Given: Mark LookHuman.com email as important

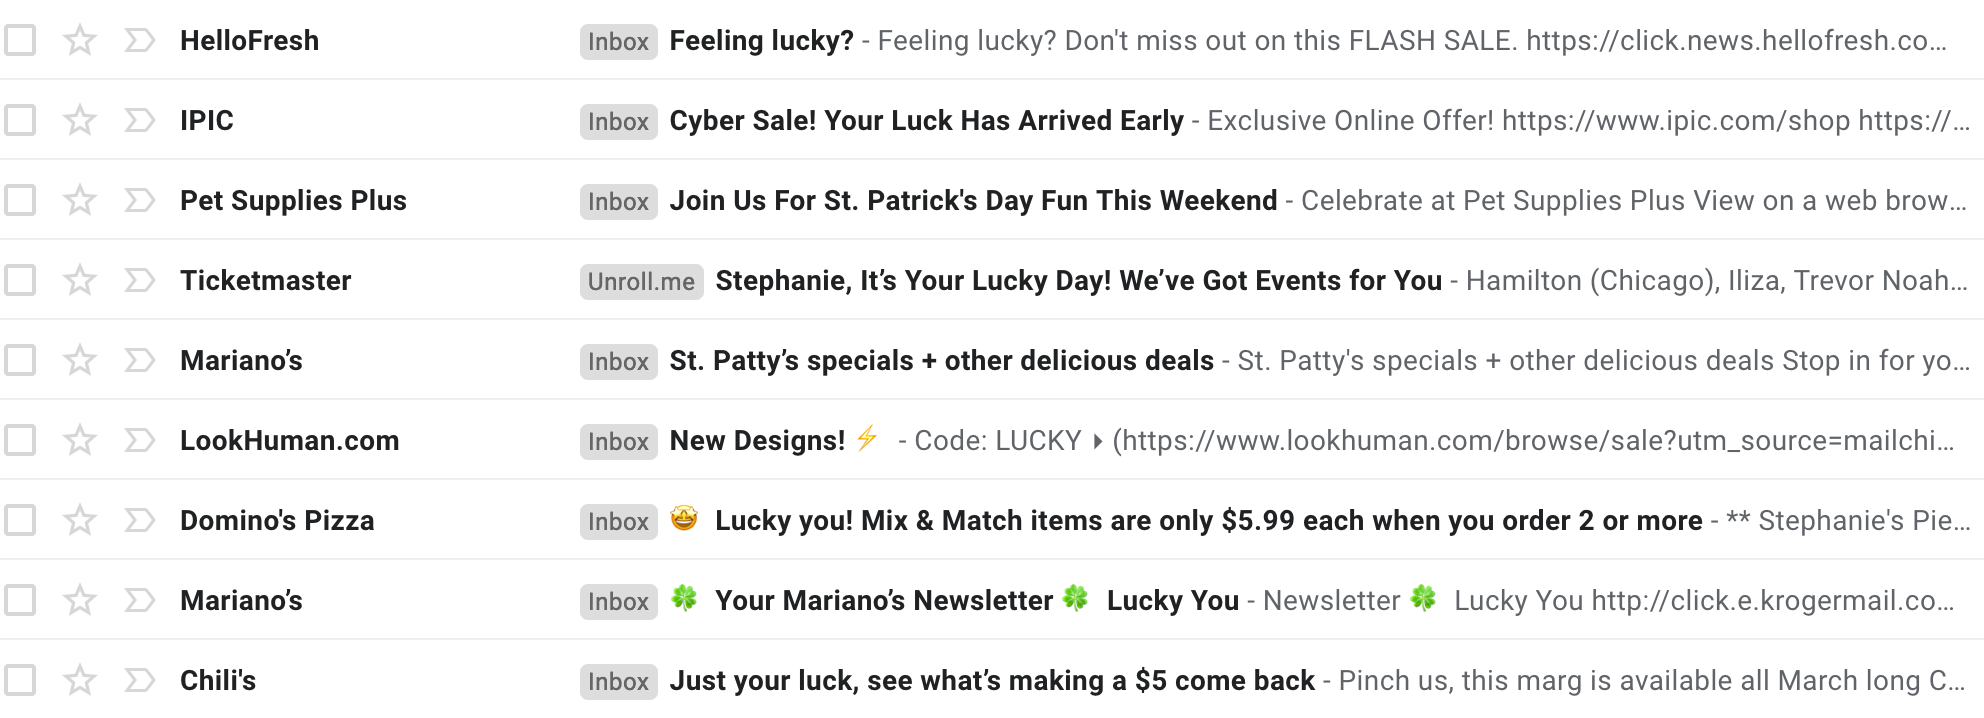Looking at the screenshot, I should click(x=140, y=441).
